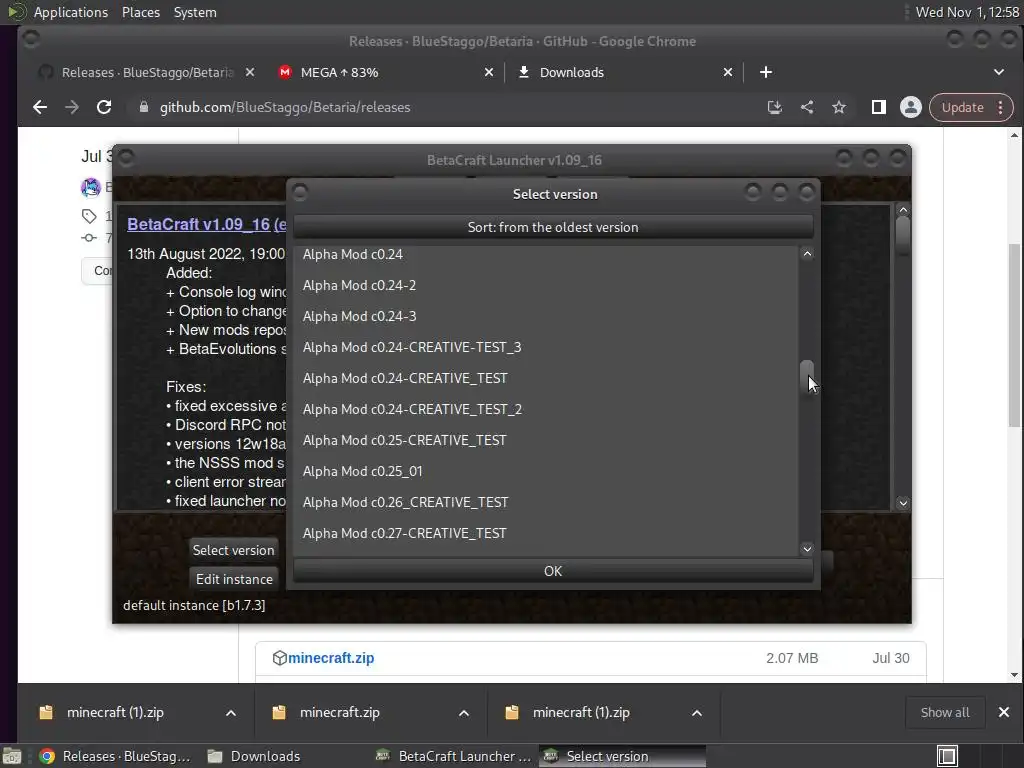This screenshot has width=1024, height=768.
Task: Click the Select version button in launcher
Action: (234, 550)
